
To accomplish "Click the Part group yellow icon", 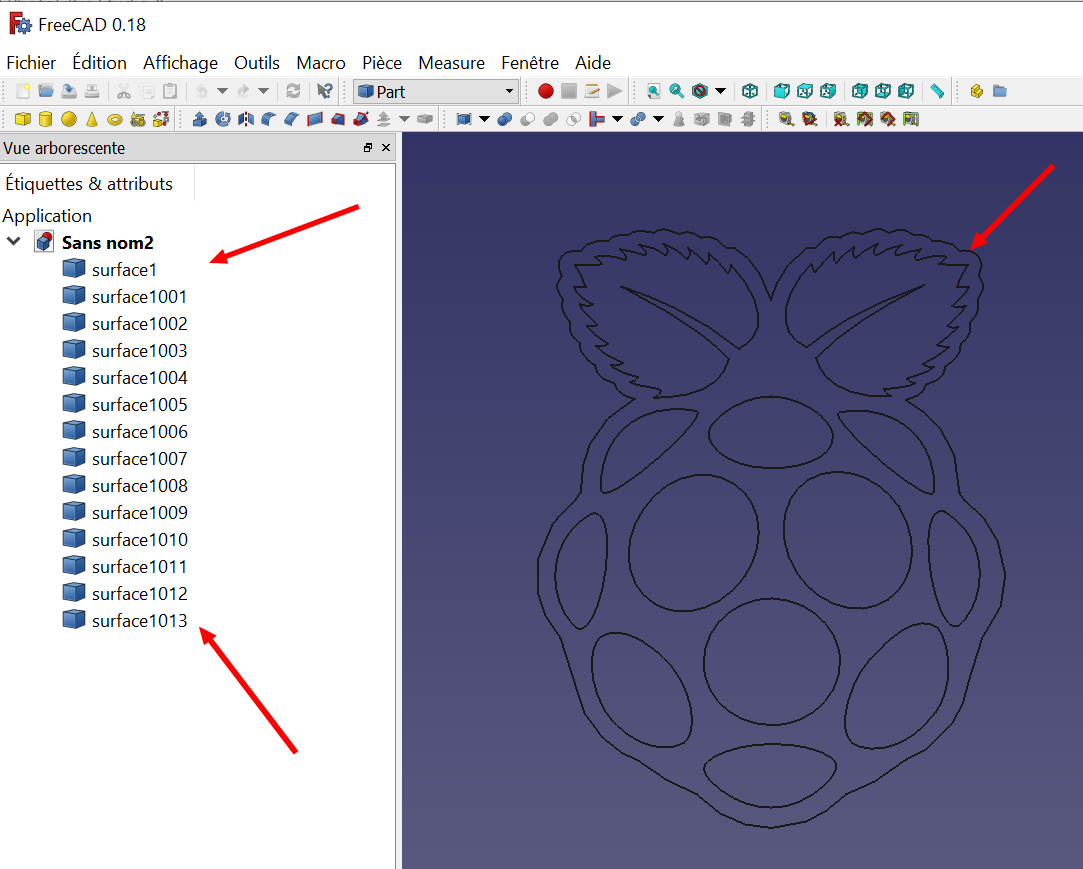I will click(977, 91).
